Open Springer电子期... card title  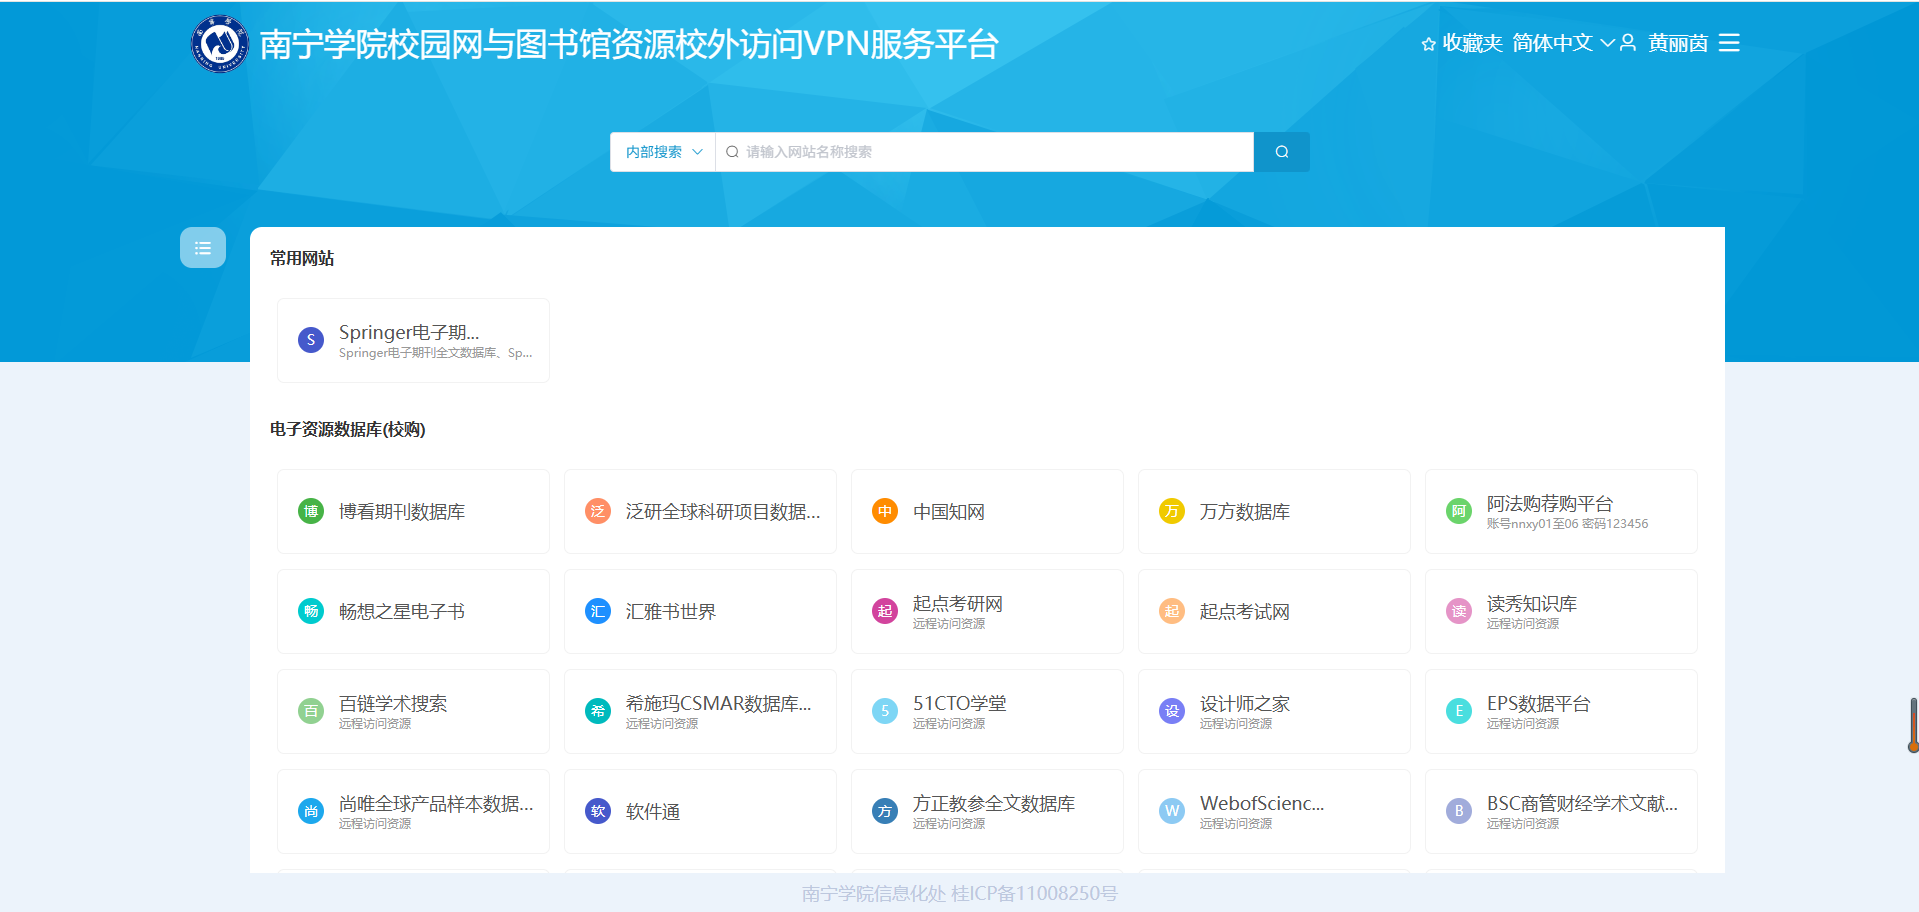(x=409, y=332)
